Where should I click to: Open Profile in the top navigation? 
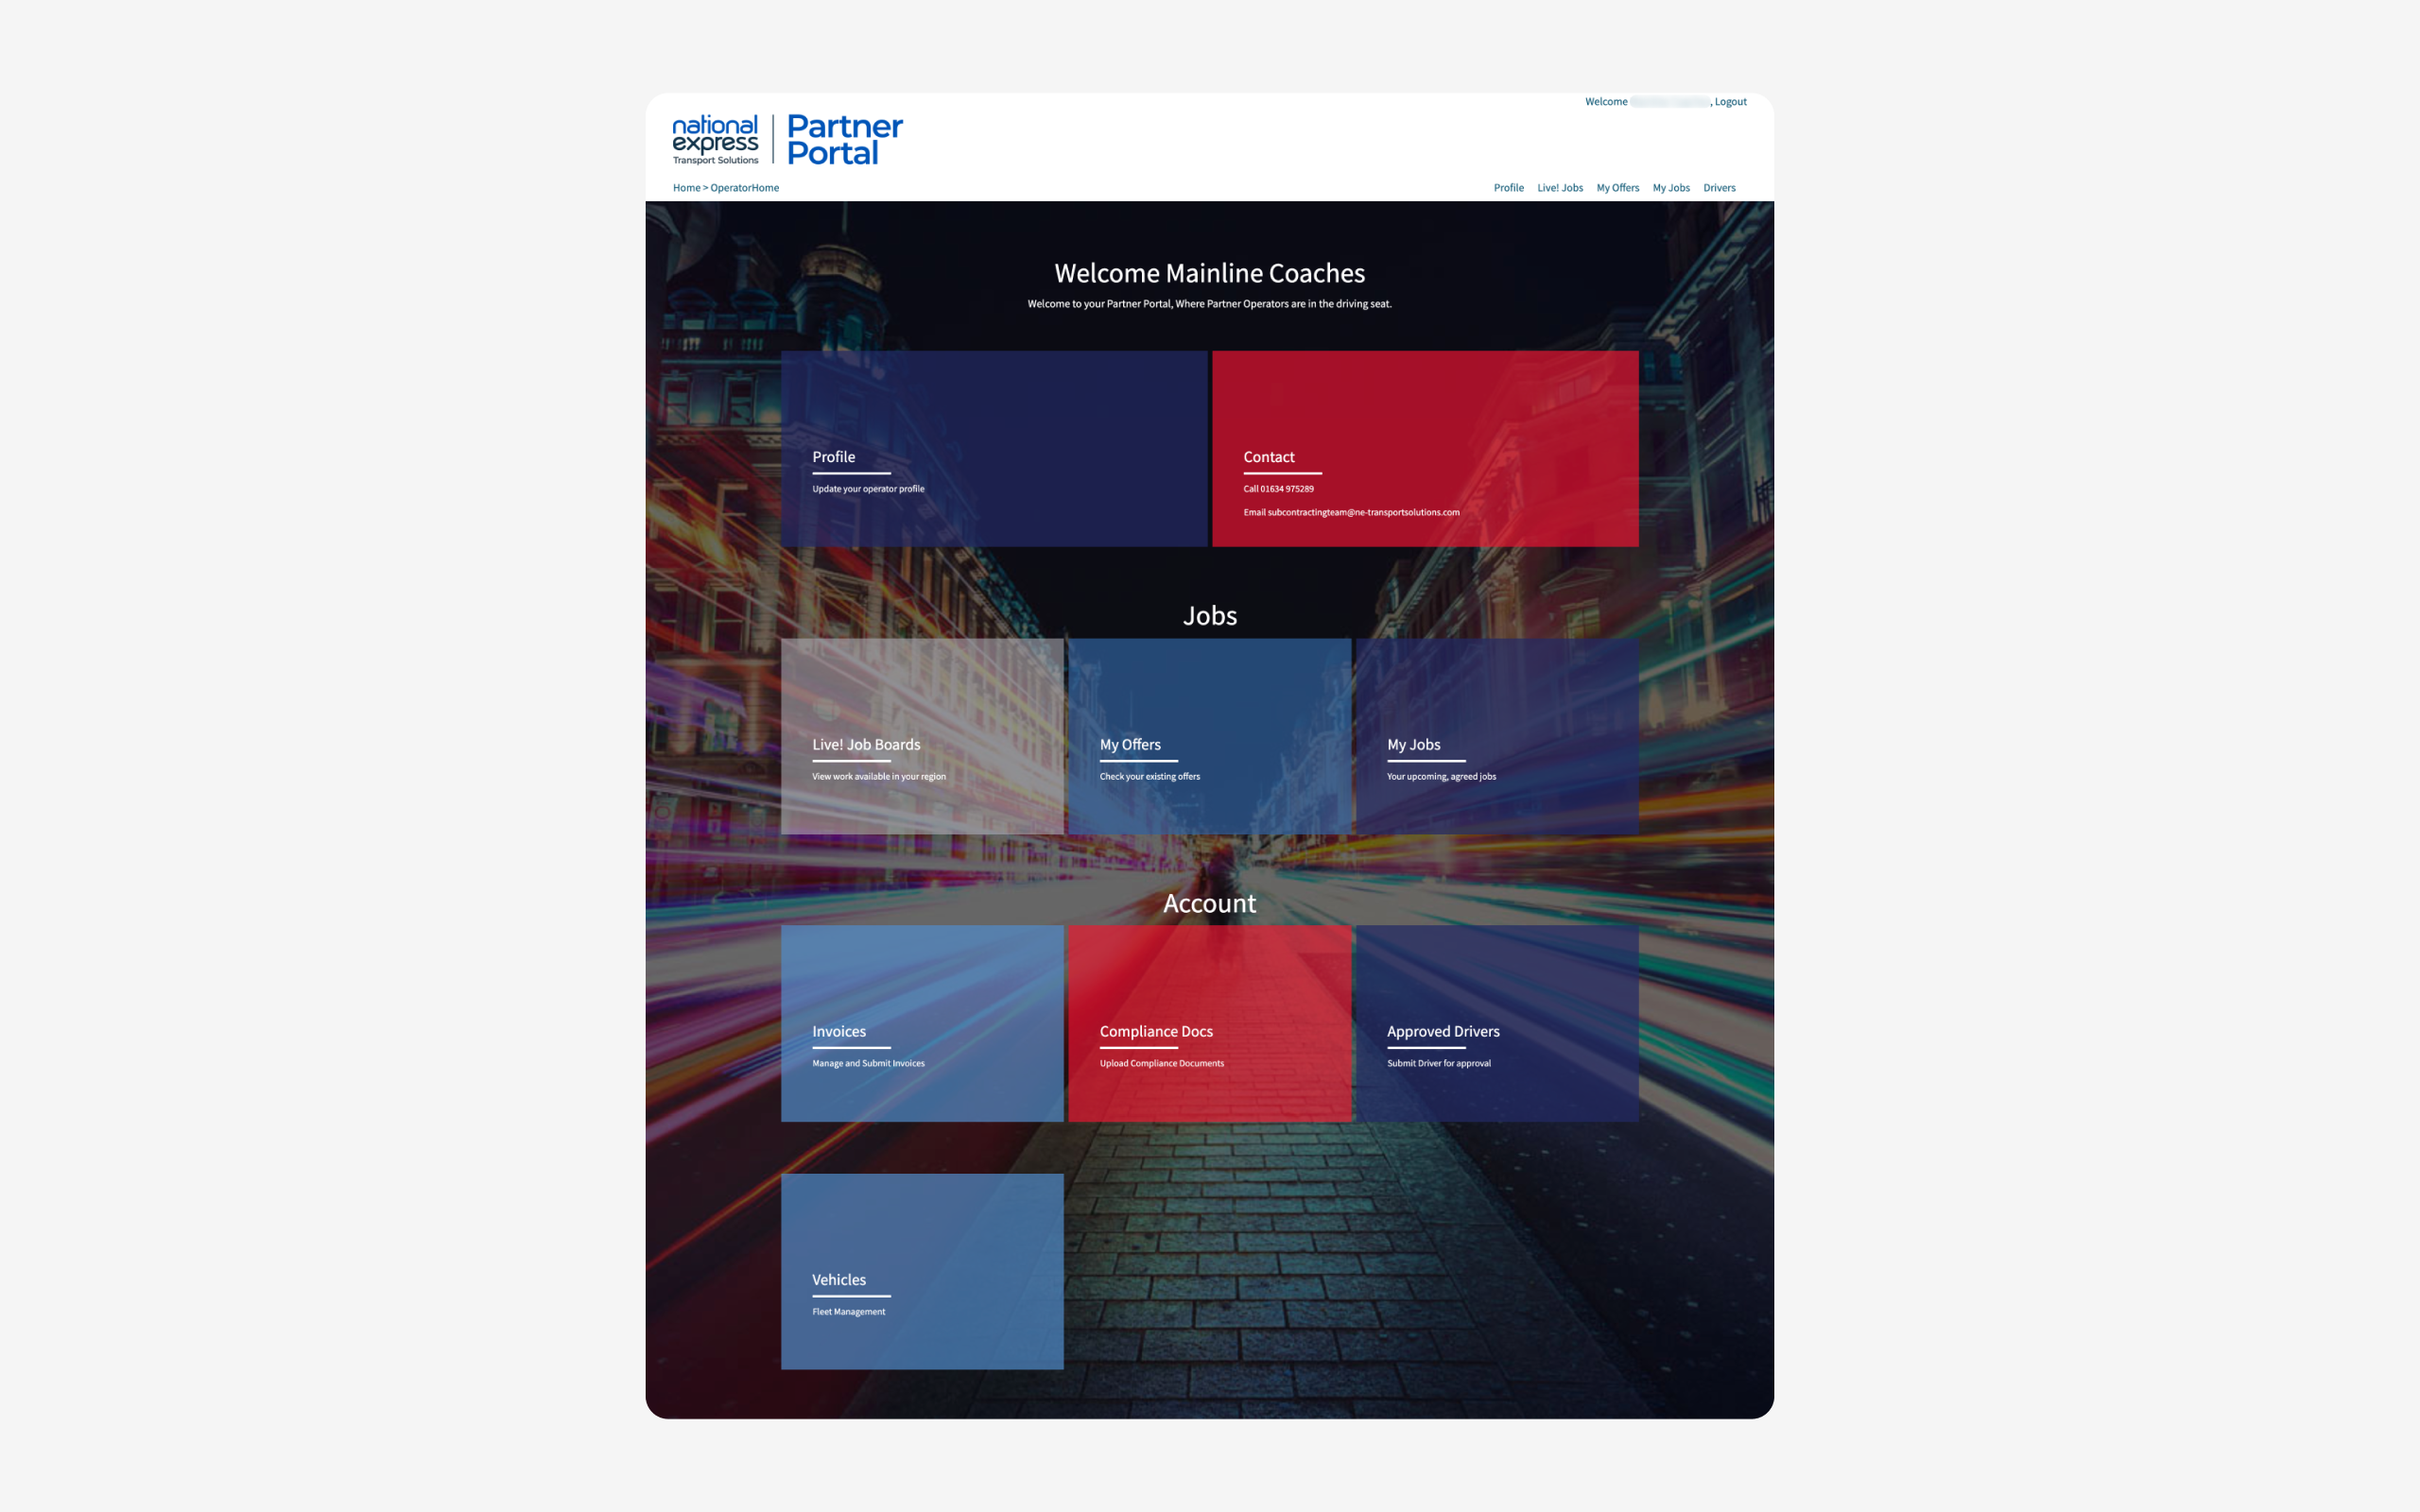[x=1508, y=188]
